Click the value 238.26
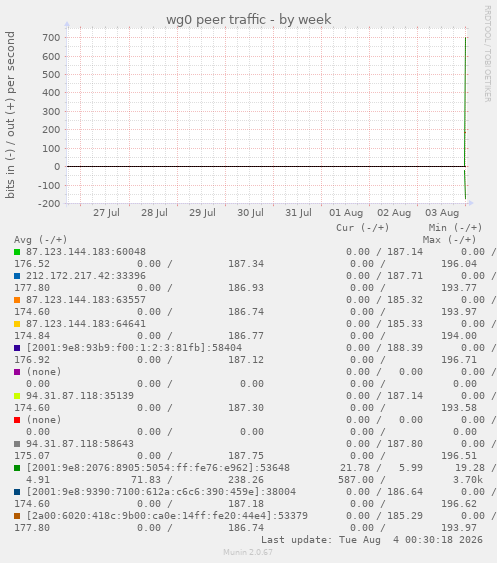Screen dimensions: 497x563 246,480
